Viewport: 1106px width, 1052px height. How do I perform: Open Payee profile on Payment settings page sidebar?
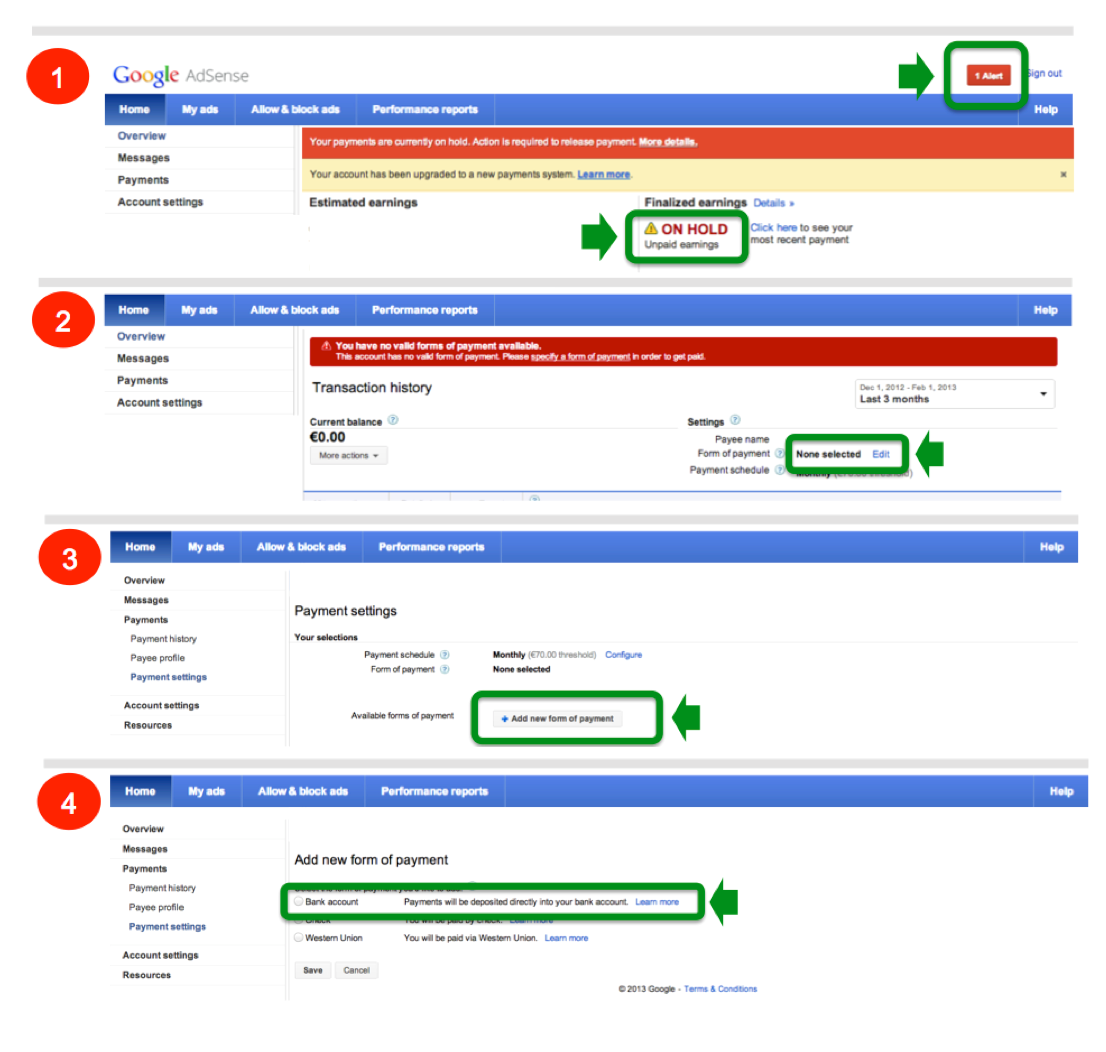[x=157, y=658]
